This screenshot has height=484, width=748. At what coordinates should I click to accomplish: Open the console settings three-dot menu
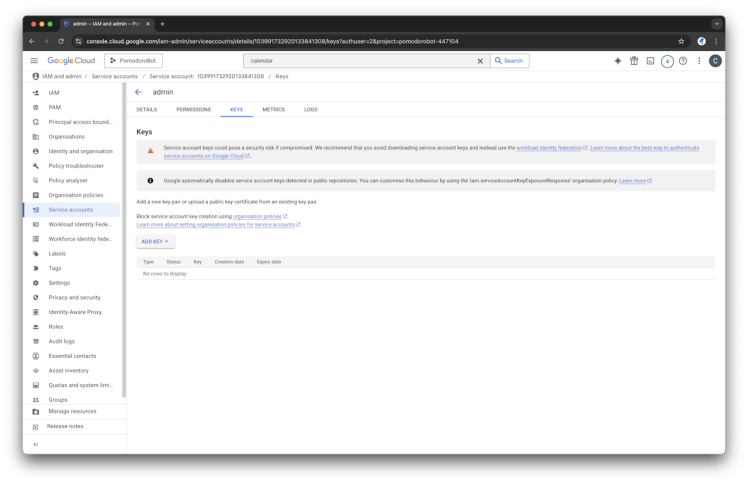[699, 61]
